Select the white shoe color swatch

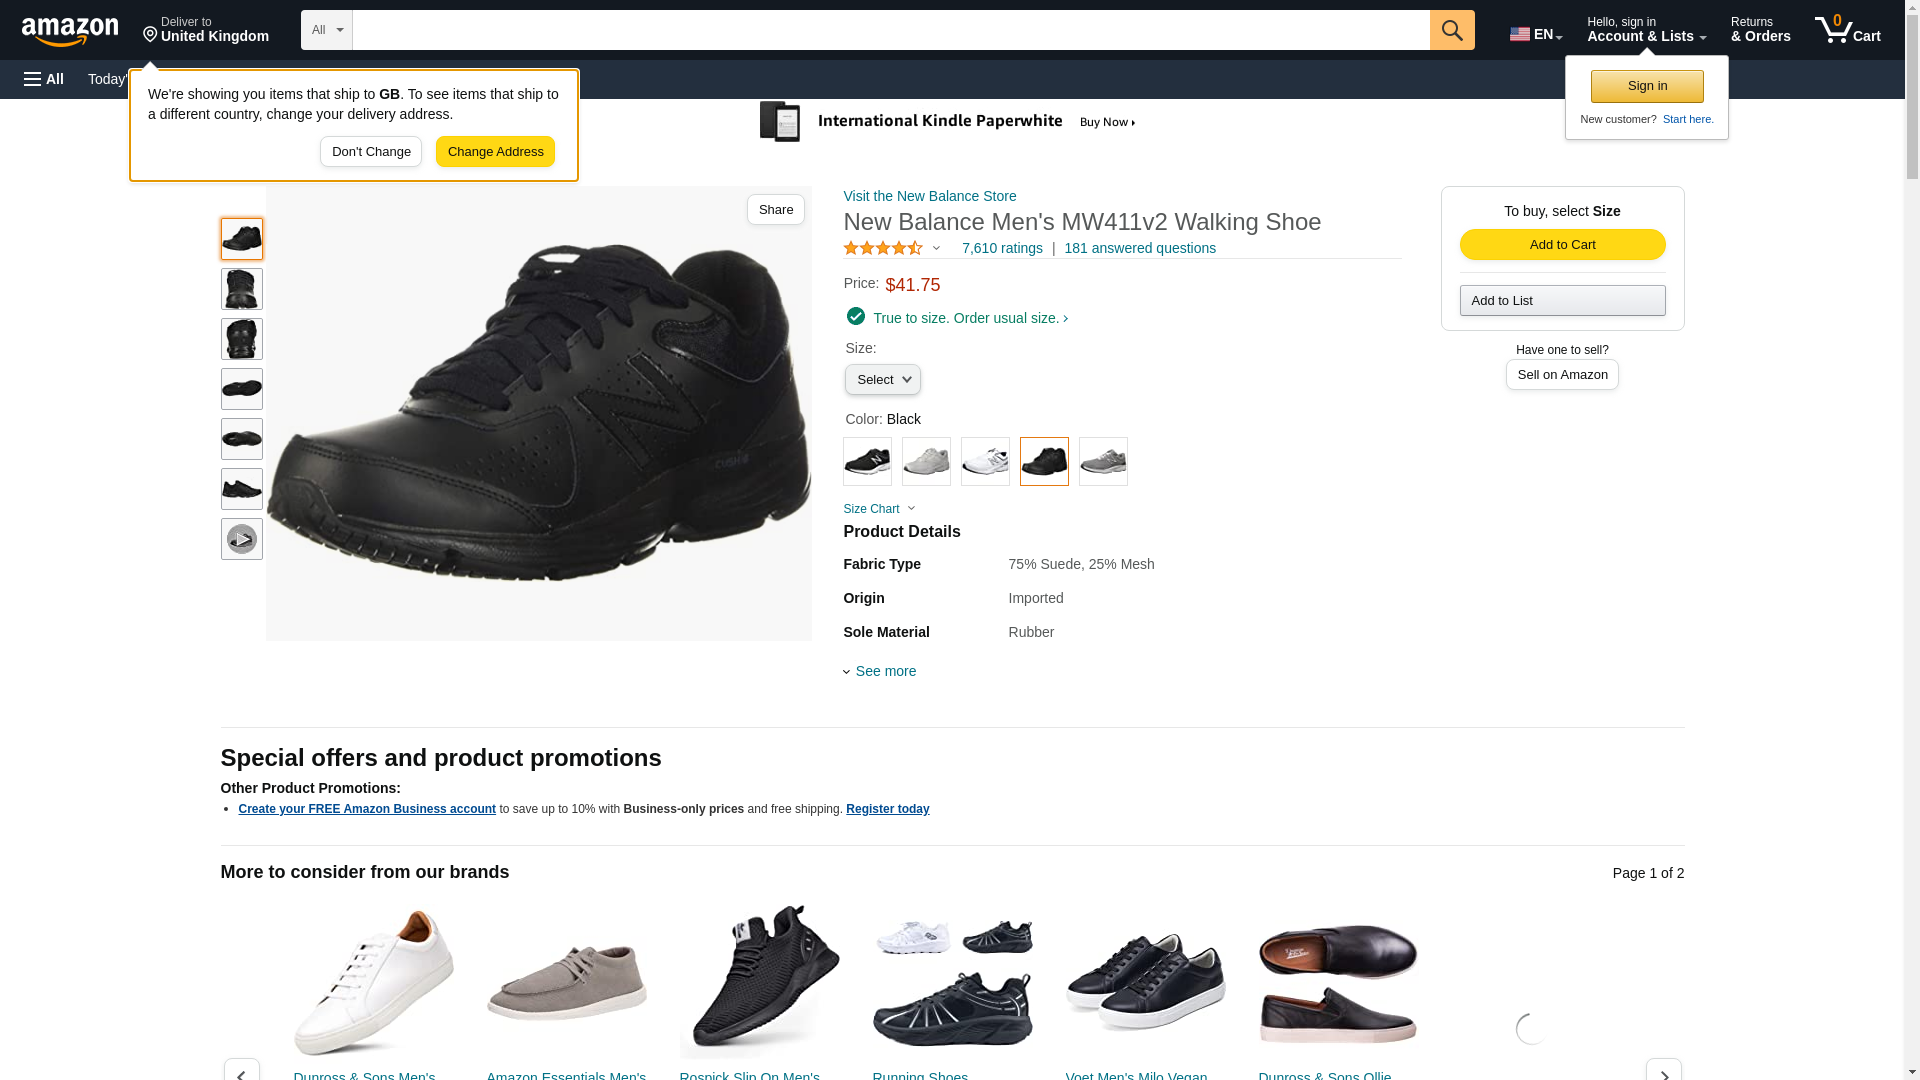985,462
